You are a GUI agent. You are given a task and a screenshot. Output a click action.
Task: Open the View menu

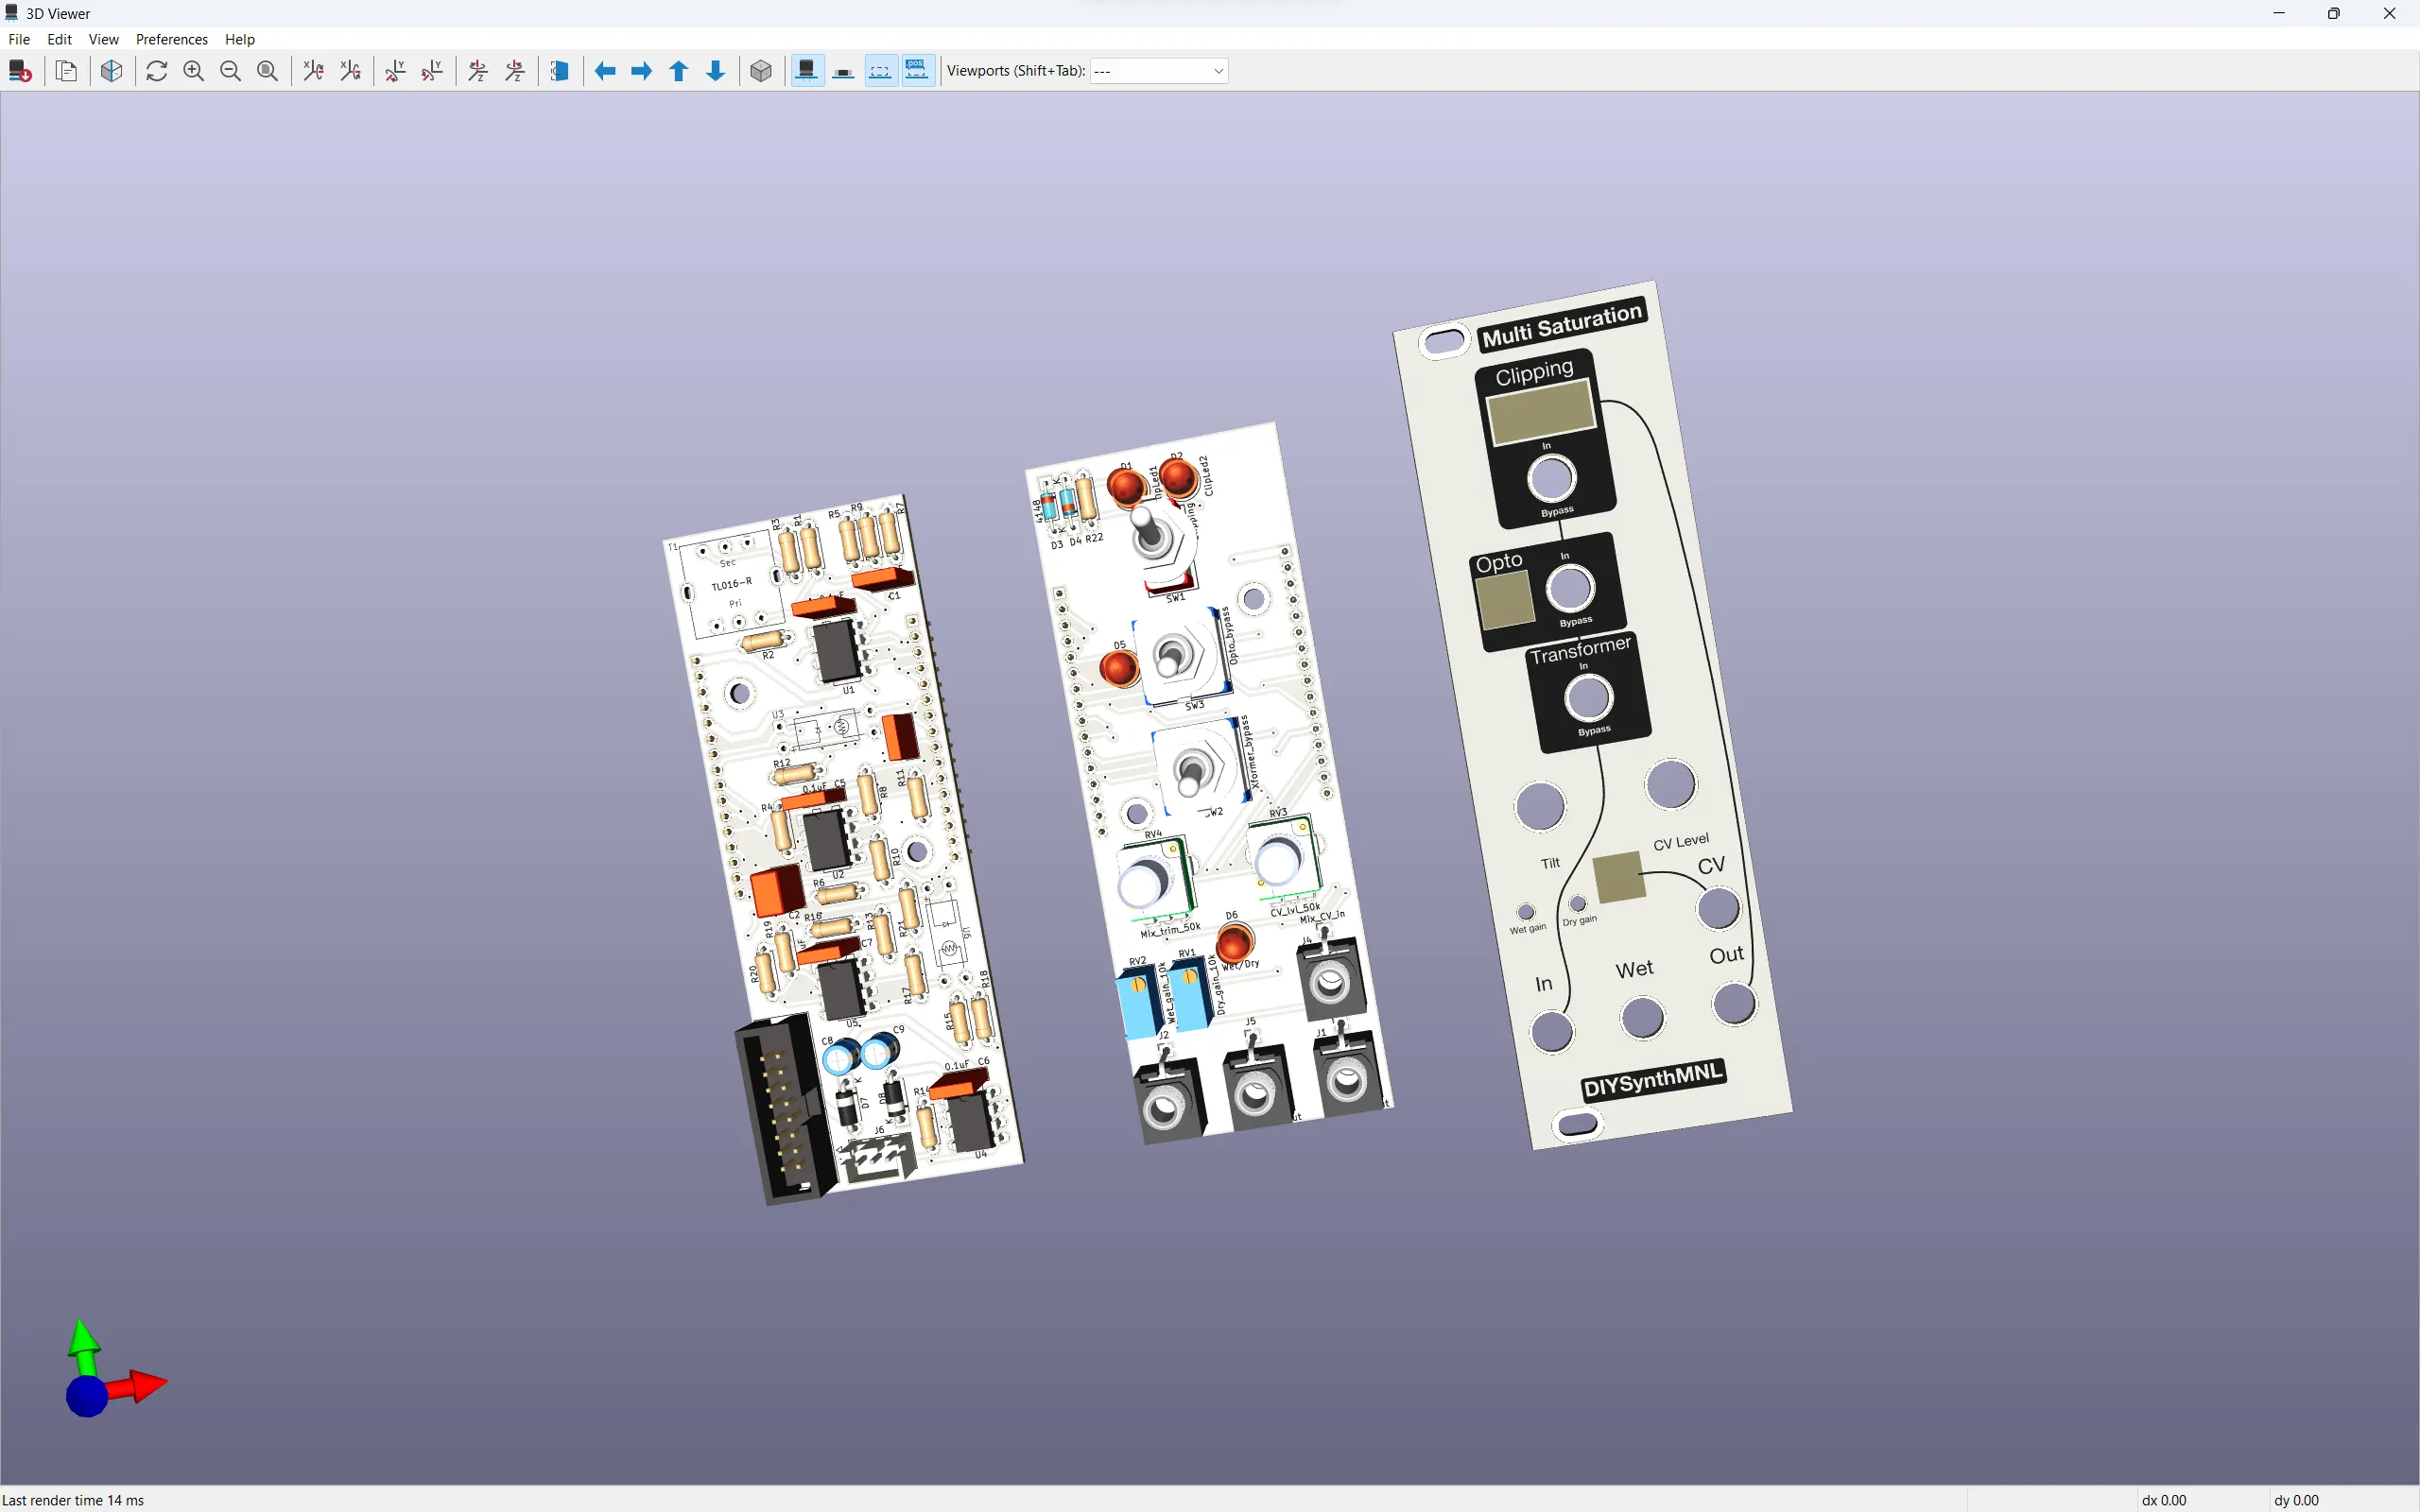[104, 39]
